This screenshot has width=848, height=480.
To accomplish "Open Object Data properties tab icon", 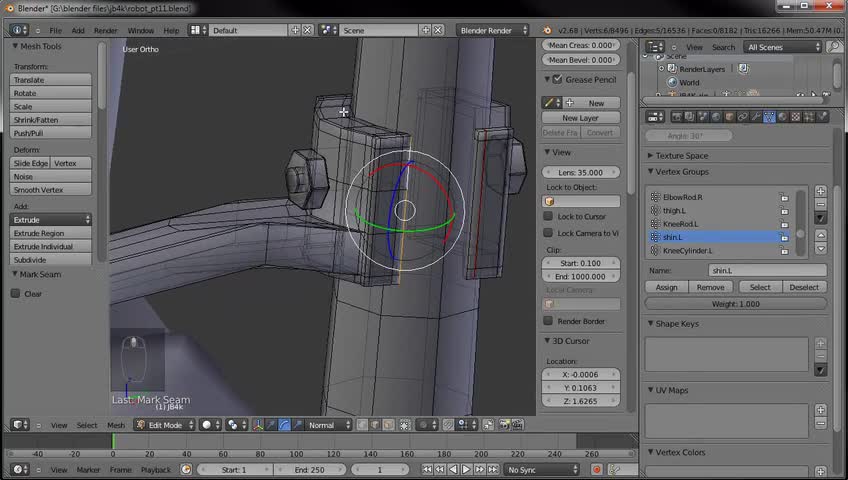I will coord(769,117).
